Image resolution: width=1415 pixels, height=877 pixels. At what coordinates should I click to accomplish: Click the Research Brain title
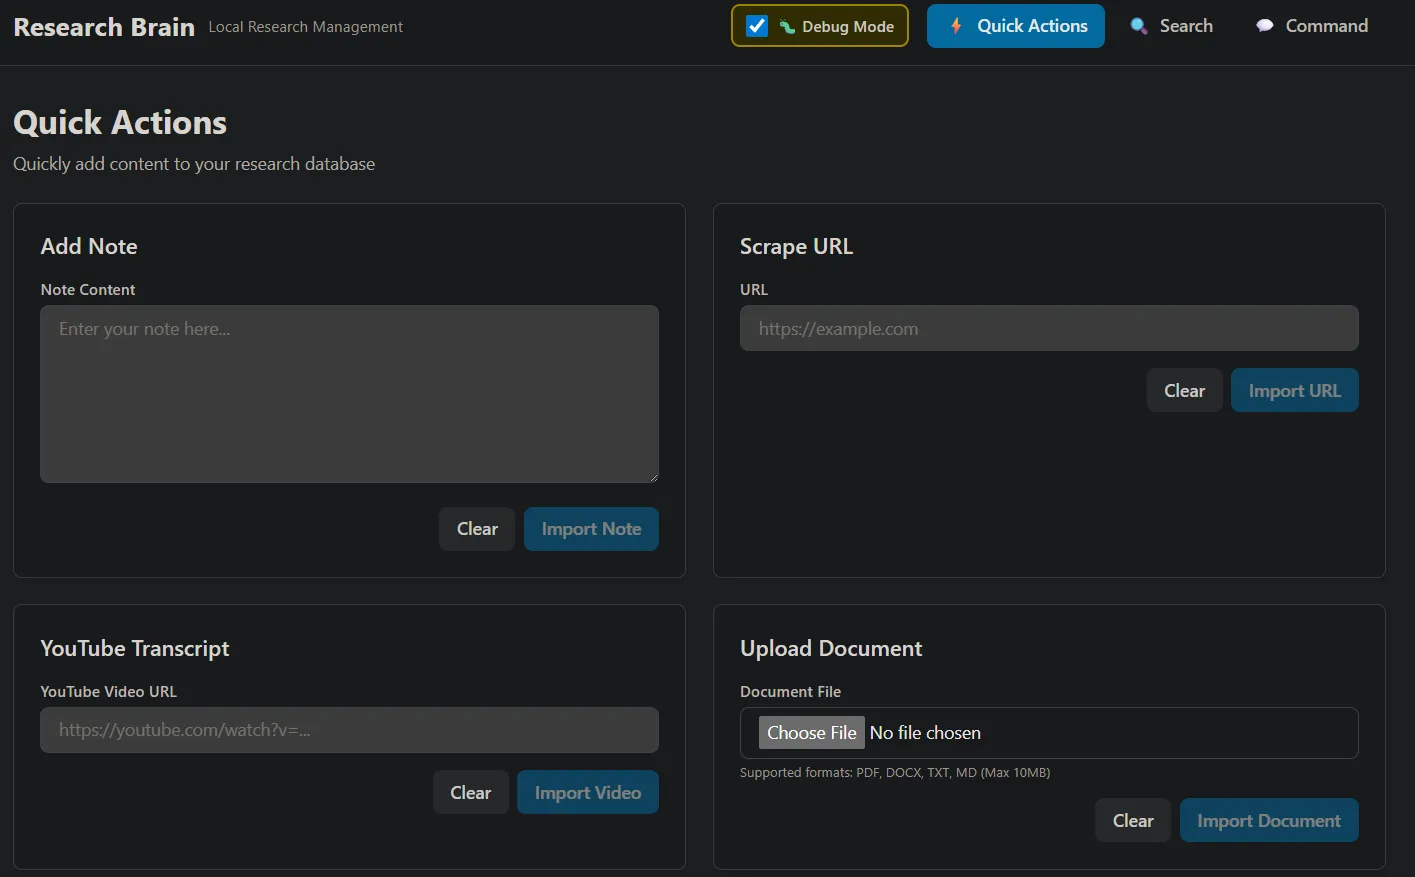[x=104, y=27]
